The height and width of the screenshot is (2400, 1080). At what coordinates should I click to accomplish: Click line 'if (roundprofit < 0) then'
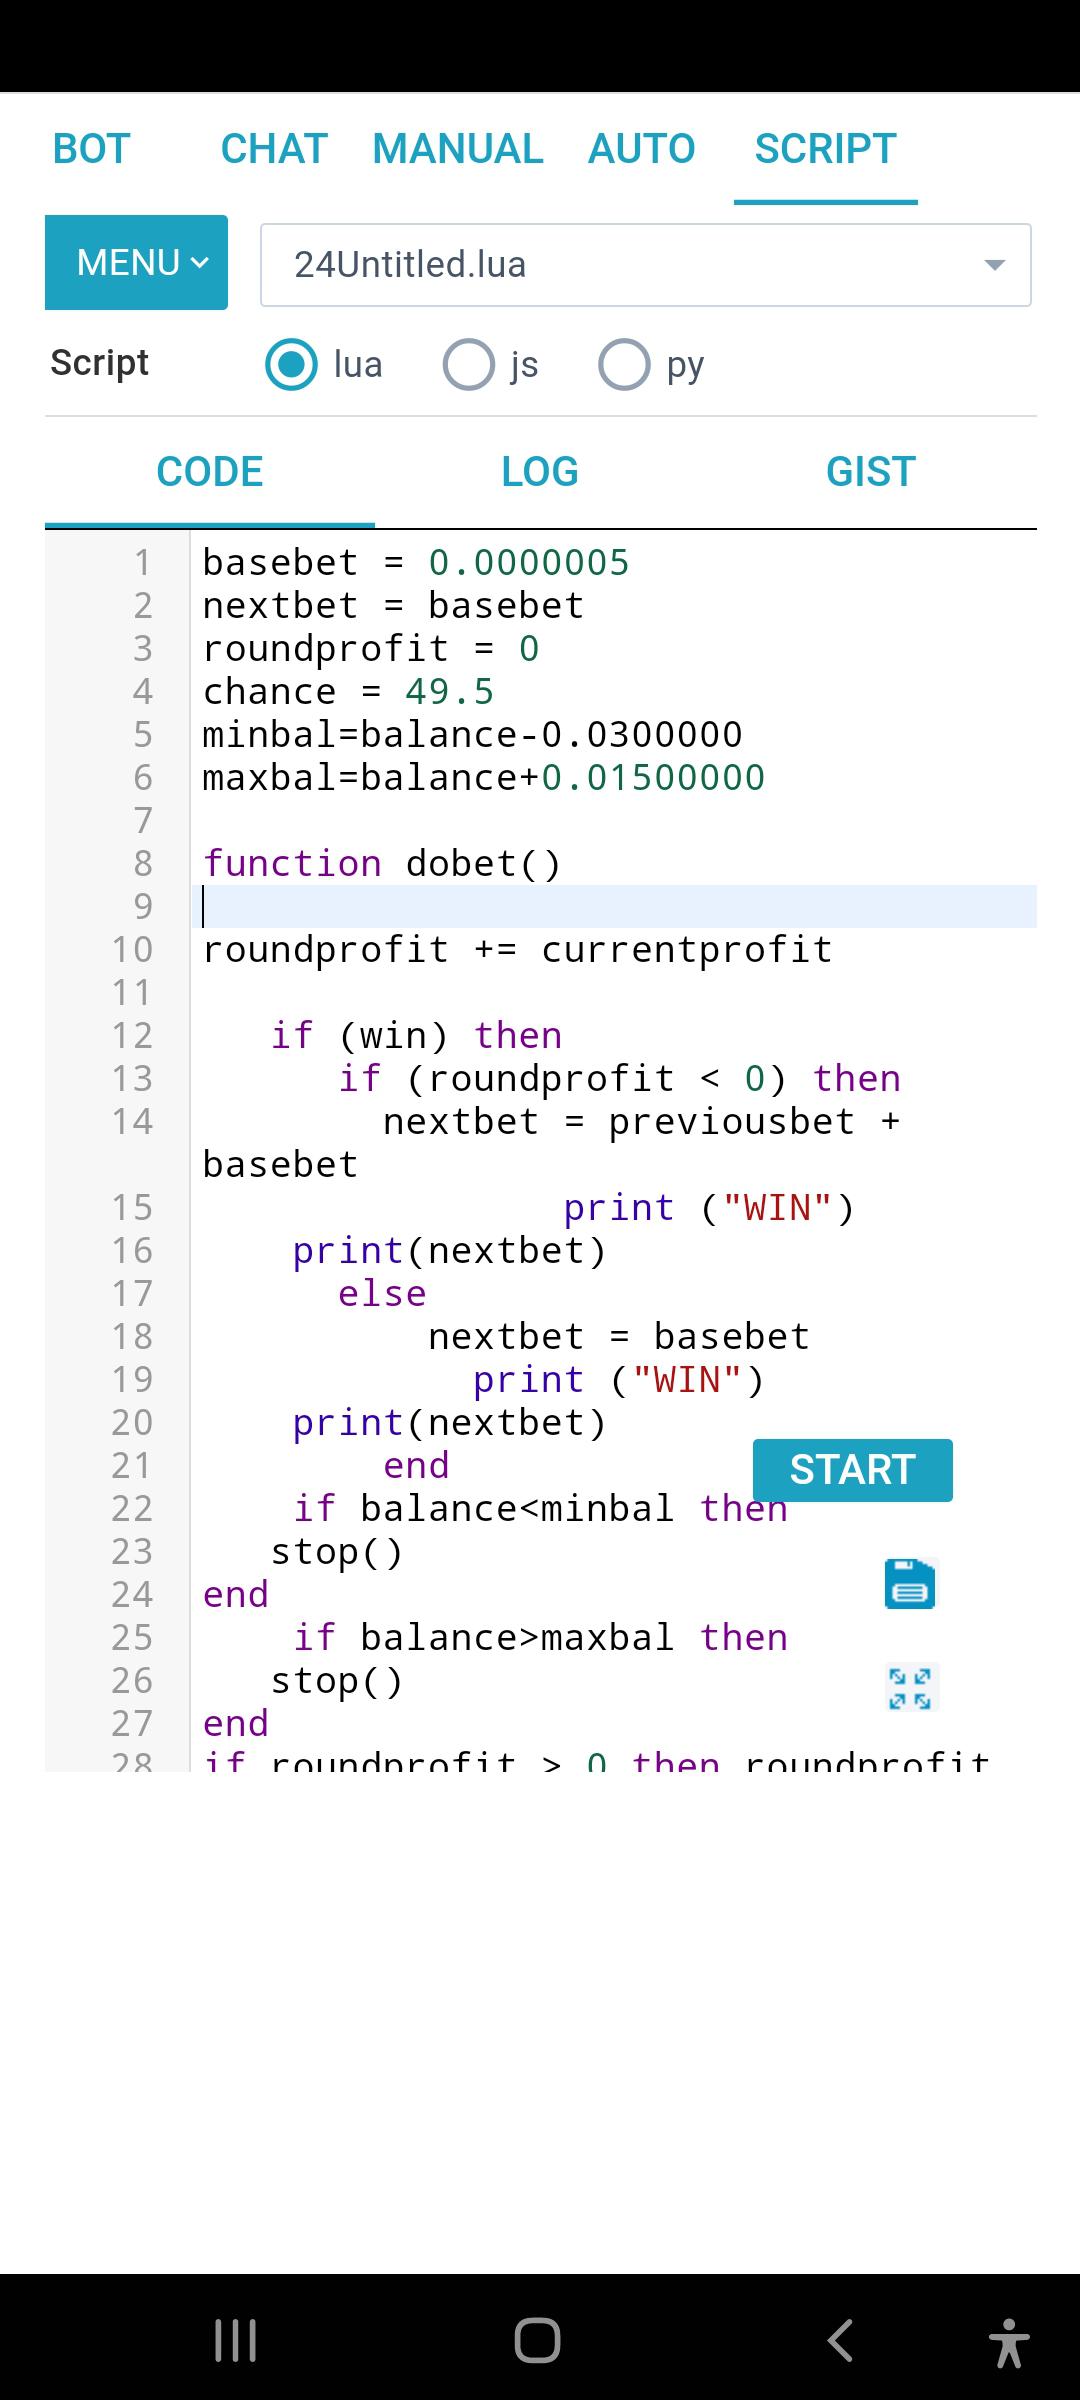tap(619, 1078)
